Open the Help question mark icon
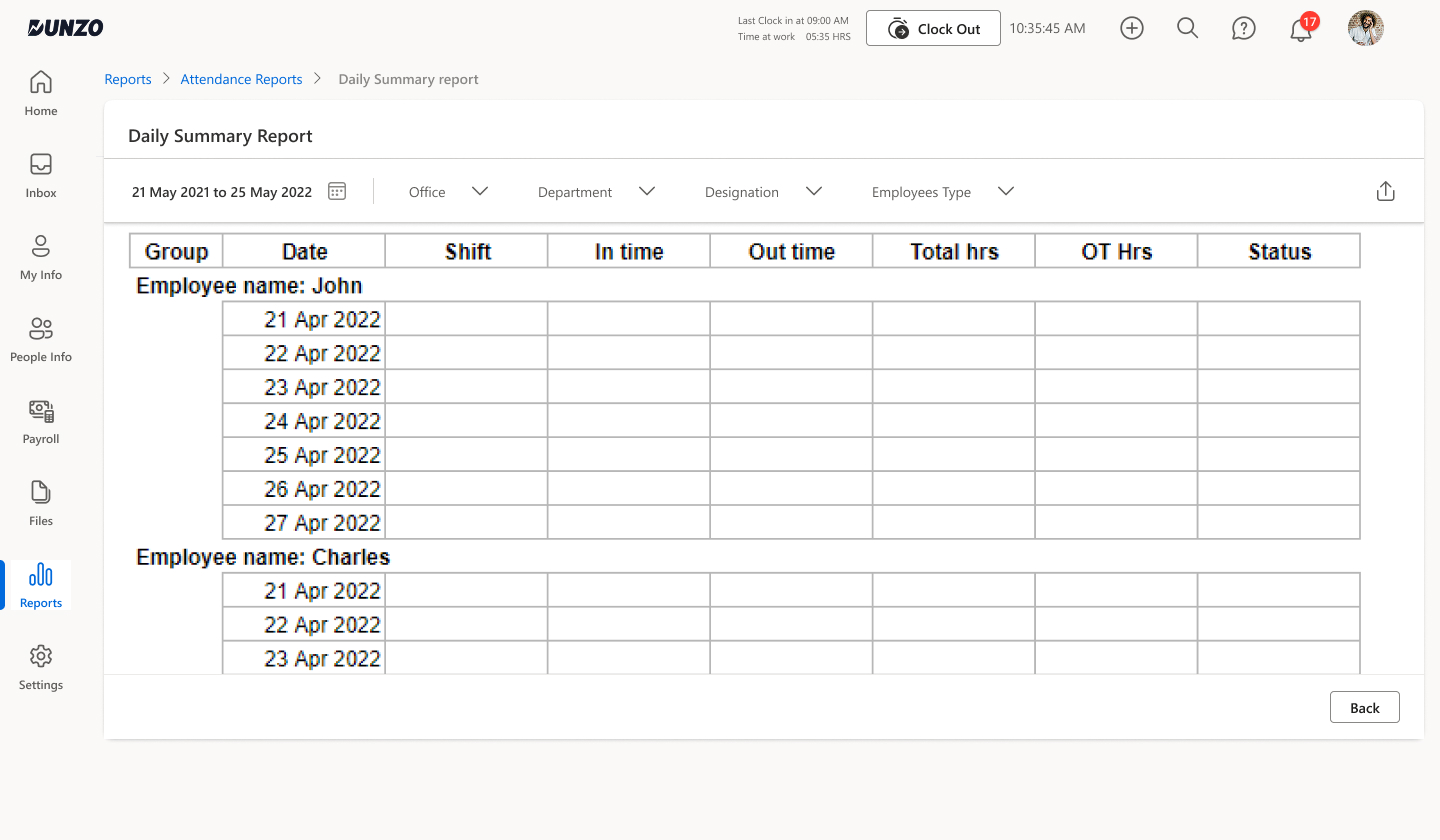The image size is (1440, 840). point(1243,28)
